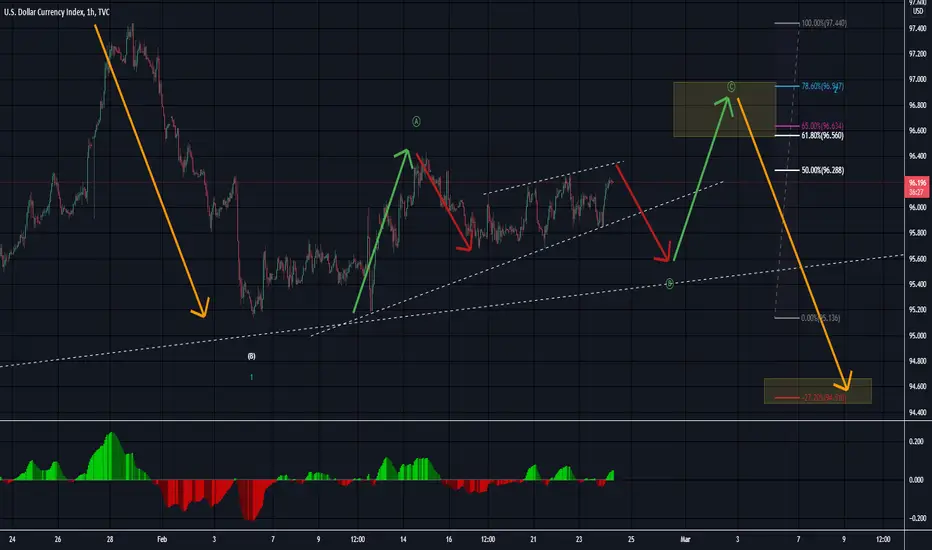Click 94.400 on the price axis
This screenshot has height=550, width=932.
[x=917, y=412]
